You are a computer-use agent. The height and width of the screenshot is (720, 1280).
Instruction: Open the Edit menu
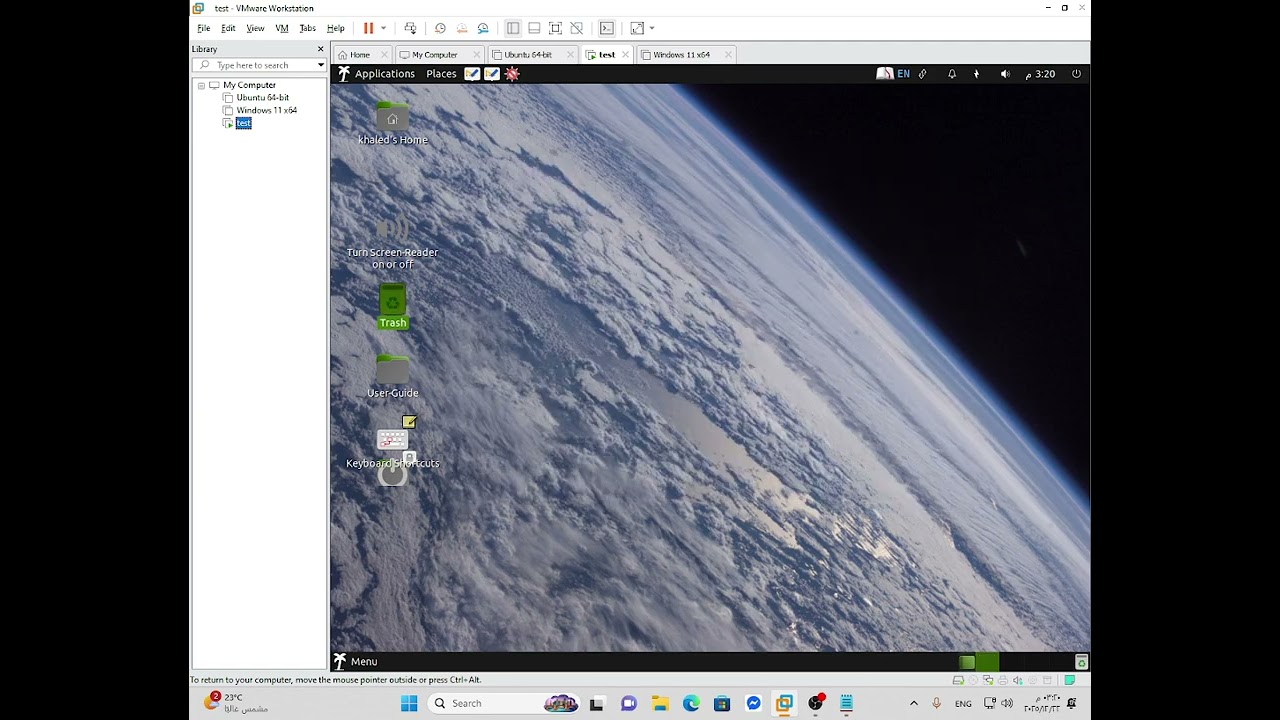click(228, 28)
